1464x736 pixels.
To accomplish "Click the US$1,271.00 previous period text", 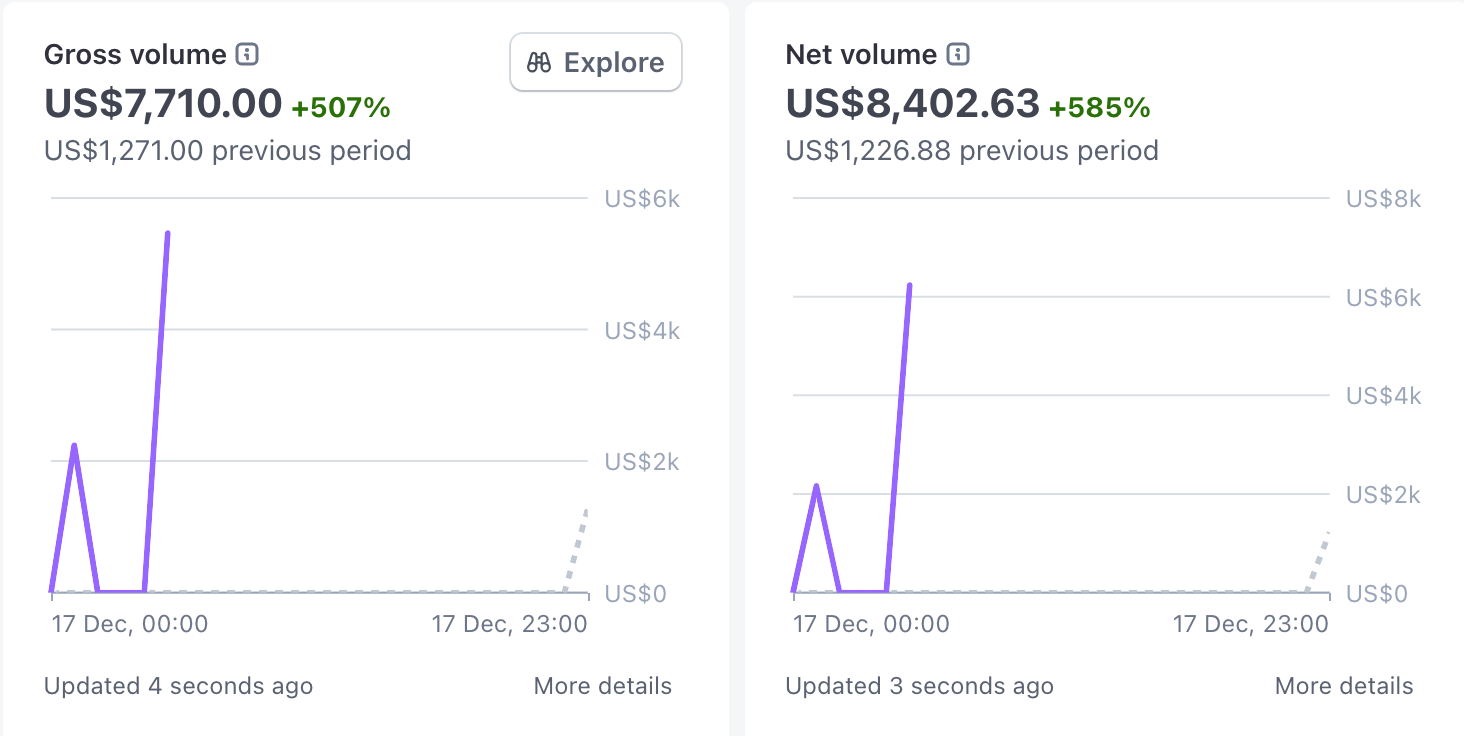I will 227,151.
